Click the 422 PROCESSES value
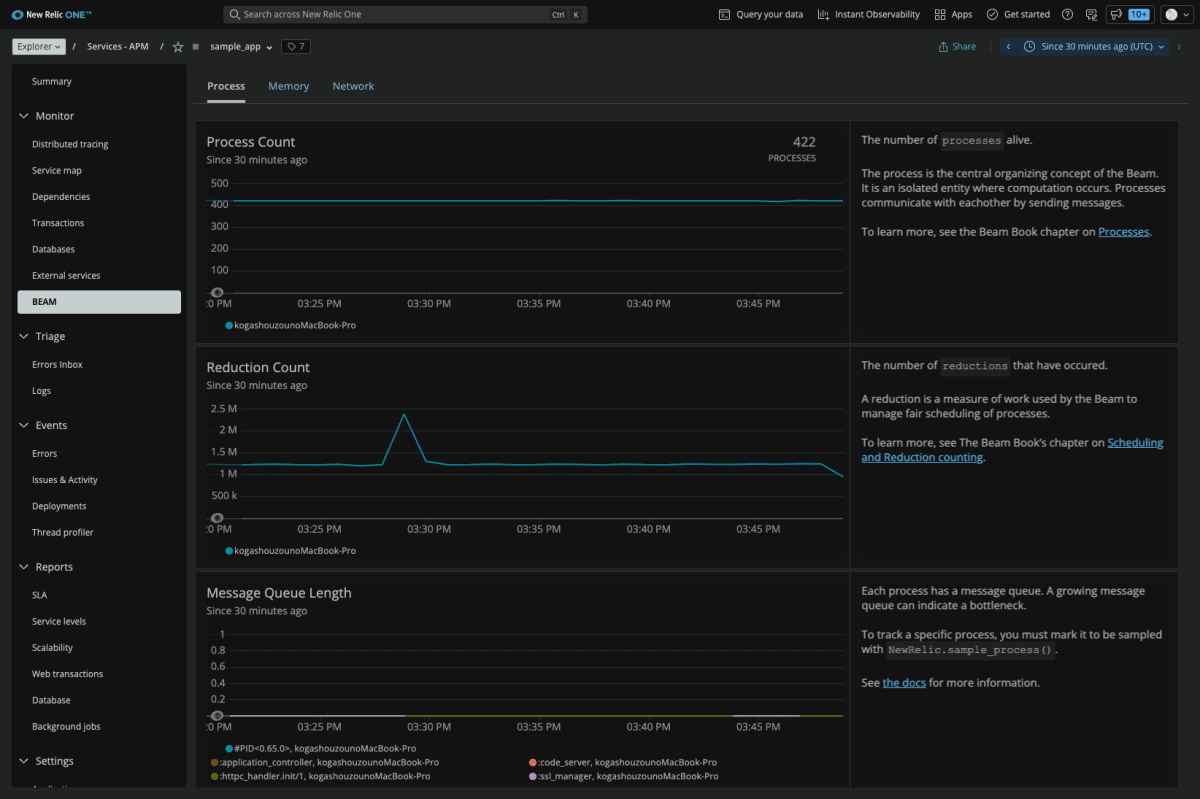 pos(792,148)
